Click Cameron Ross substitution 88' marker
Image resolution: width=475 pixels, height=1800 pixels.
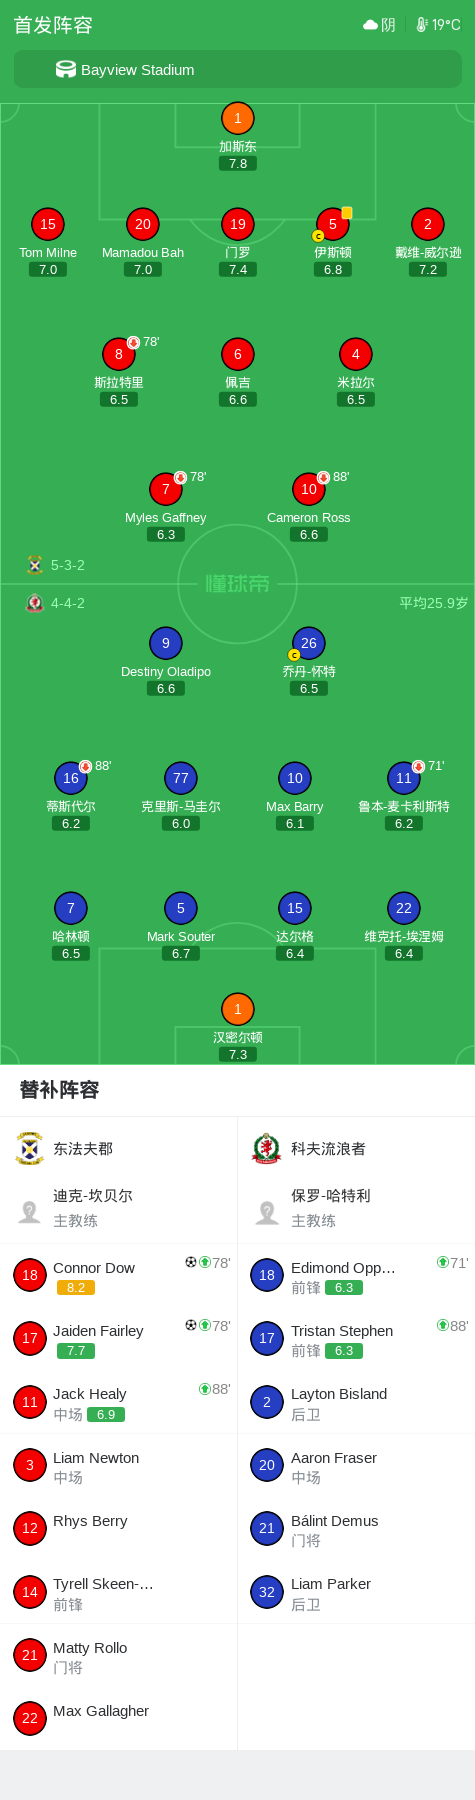[x=333, y=477]
